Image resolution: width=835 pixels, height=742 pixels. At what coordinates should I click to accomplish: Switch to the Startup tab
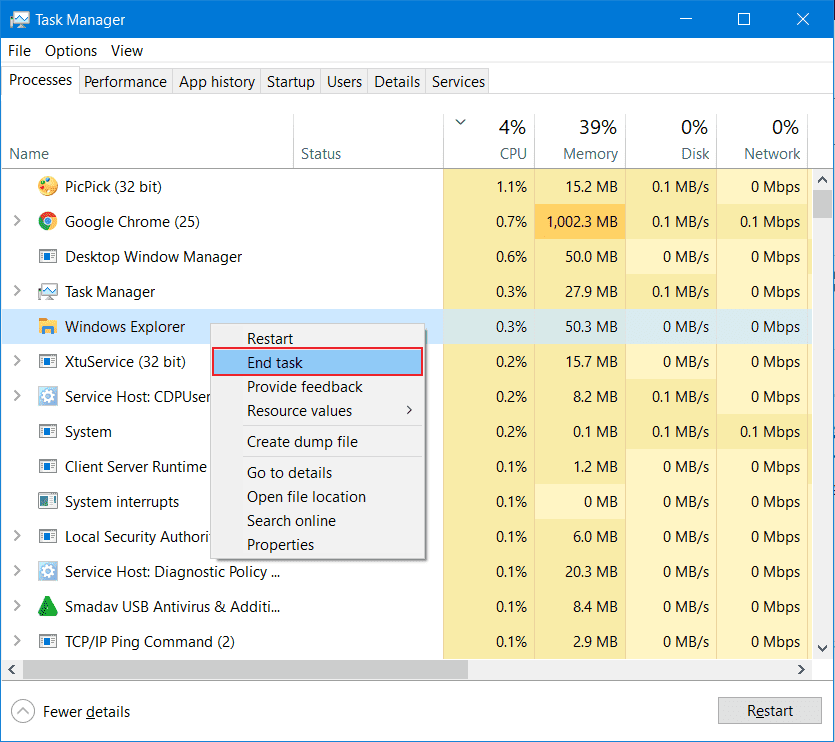pyautogui.click(x=291, y=81)
